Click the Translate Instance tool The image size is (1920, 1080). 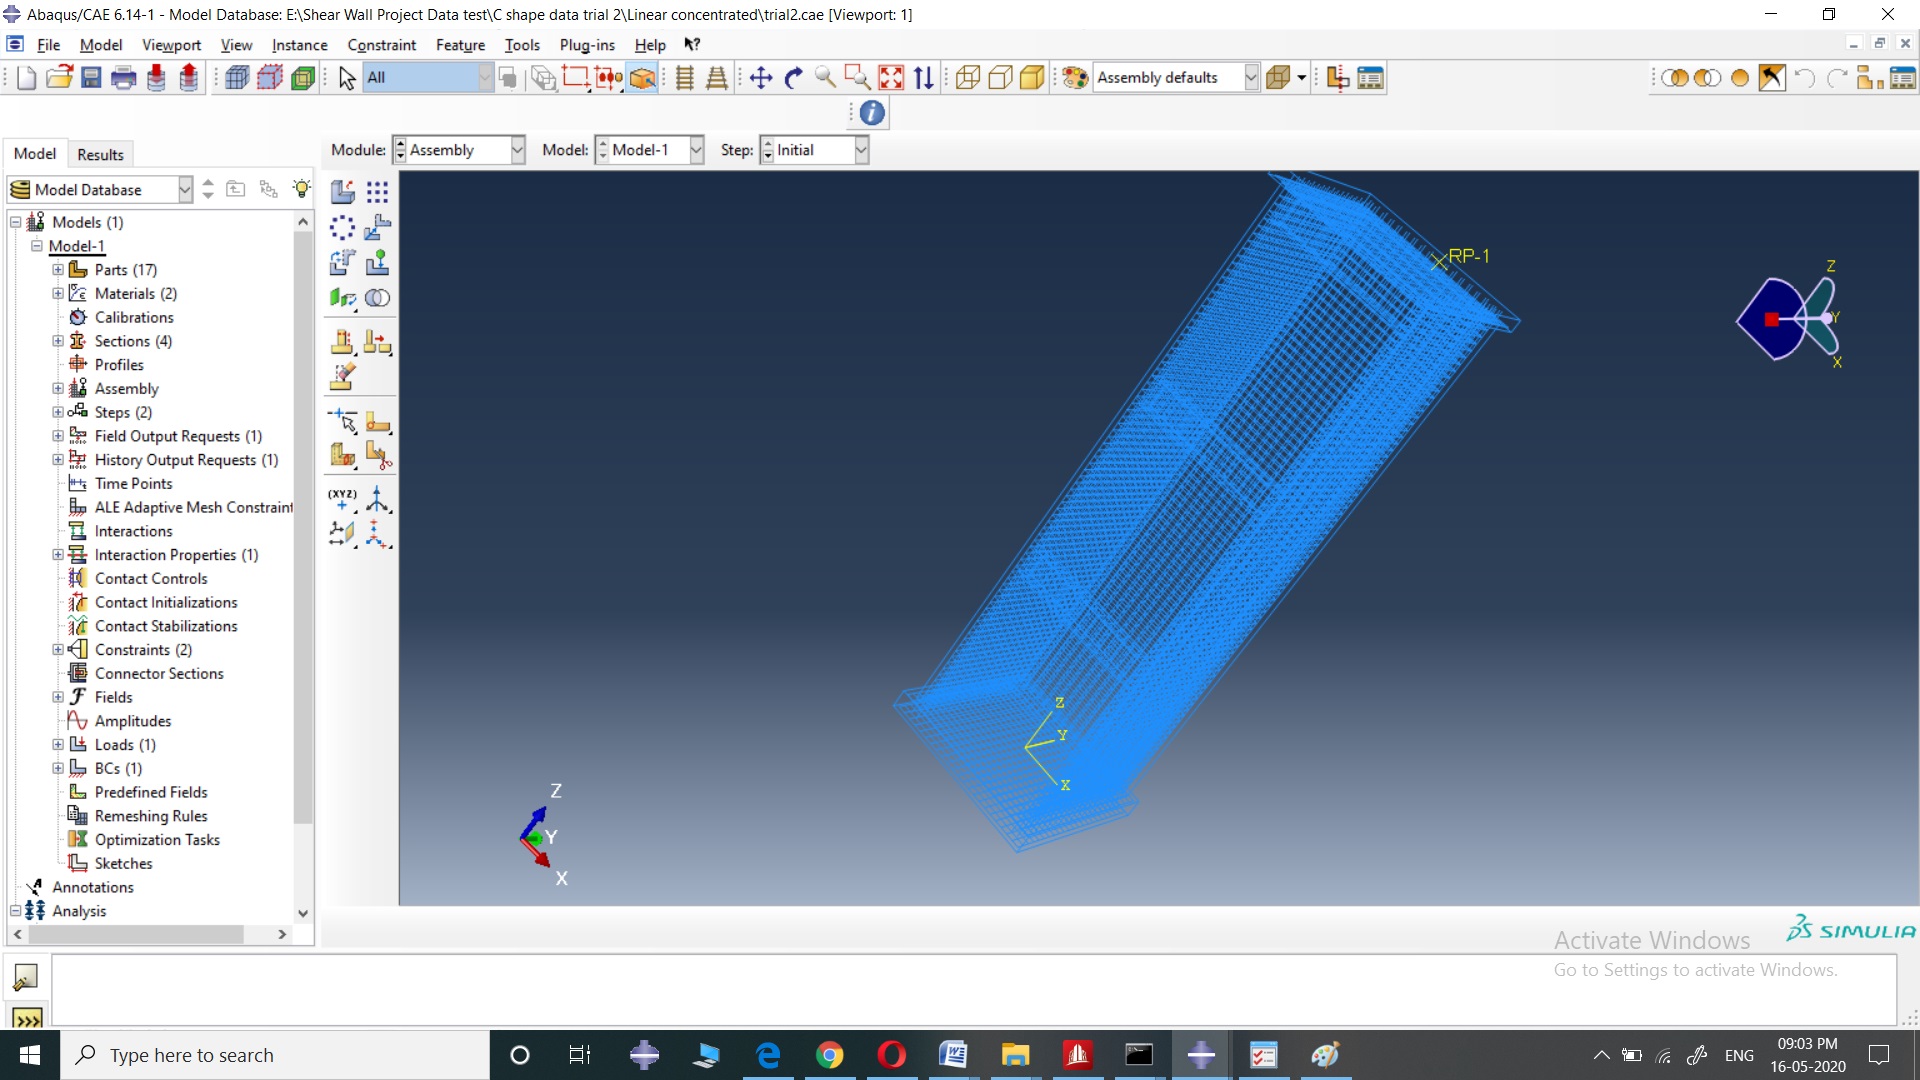(377, 227)
